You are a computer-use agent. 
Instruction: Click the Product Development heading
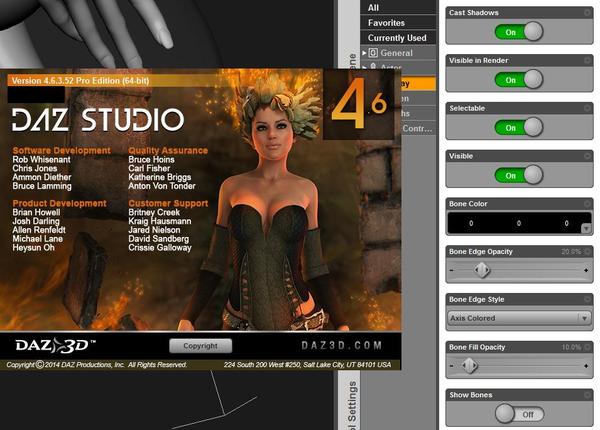(x=59, y=203)
